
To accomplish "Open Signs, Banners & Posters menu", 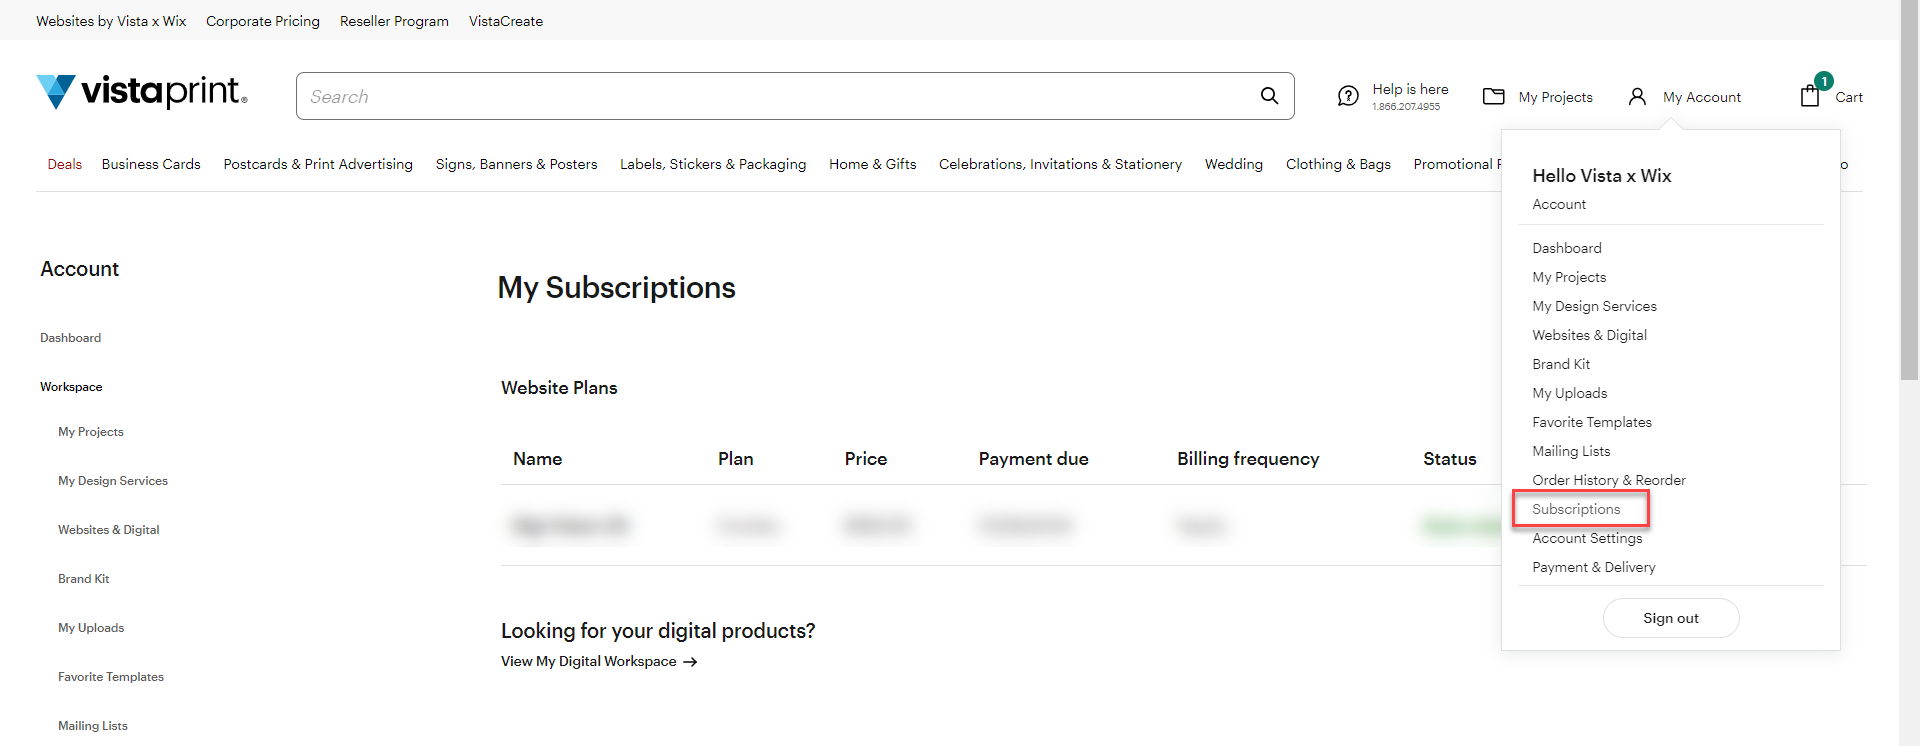I will click(x=516, y=164).
